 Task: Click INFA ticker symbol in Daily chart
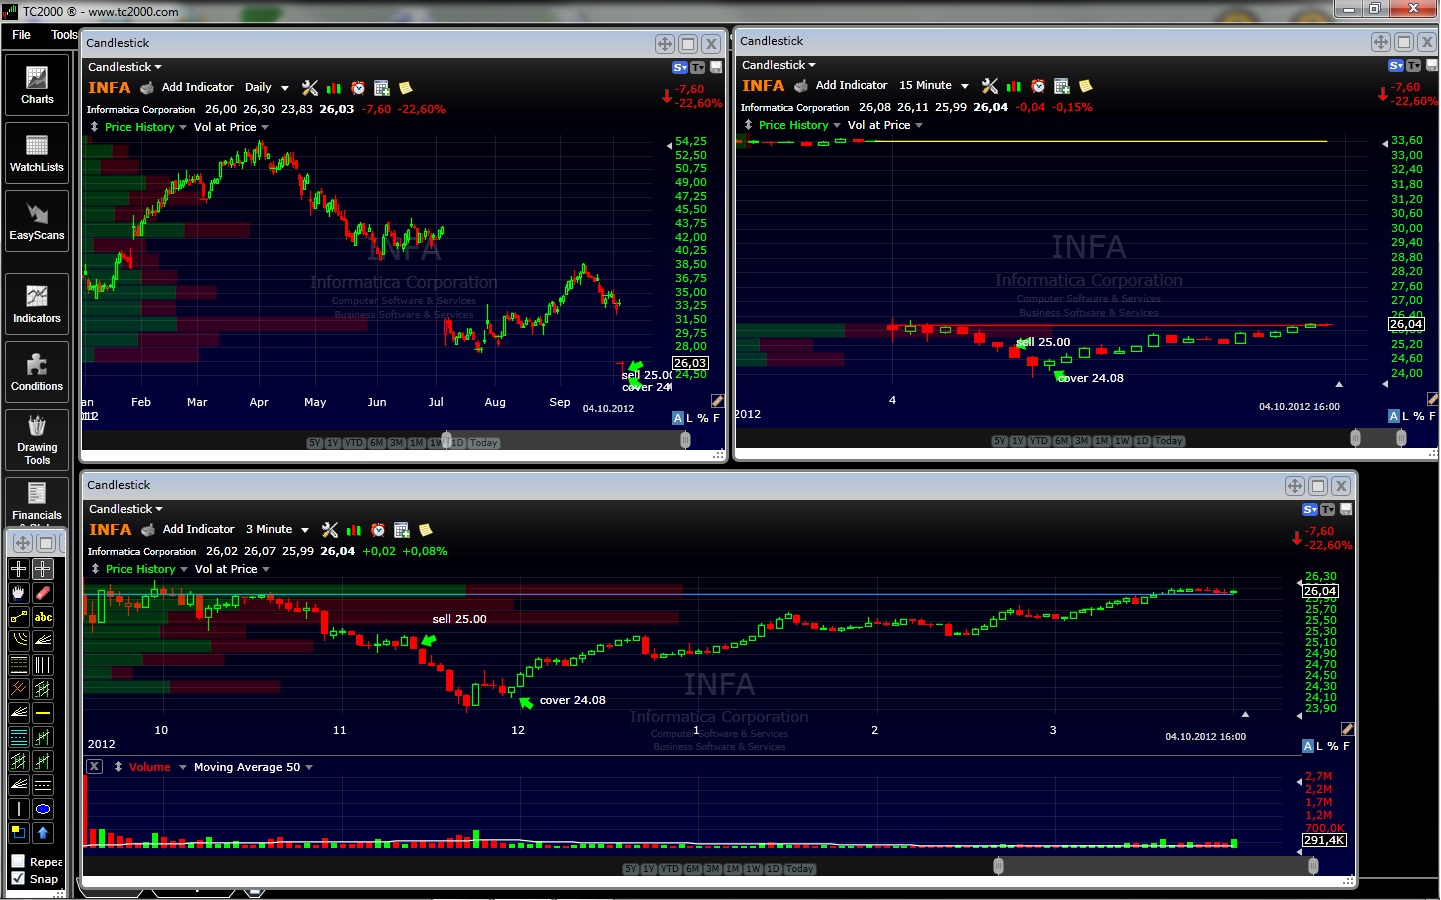click(109, 88)
